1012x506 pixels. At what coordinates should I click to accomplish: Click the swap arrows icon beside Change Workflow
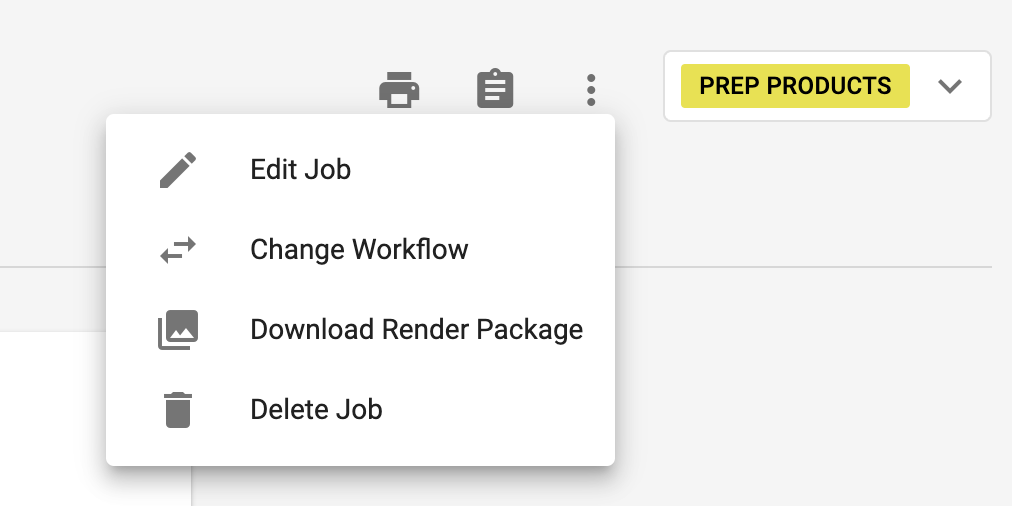click(179, 250)
